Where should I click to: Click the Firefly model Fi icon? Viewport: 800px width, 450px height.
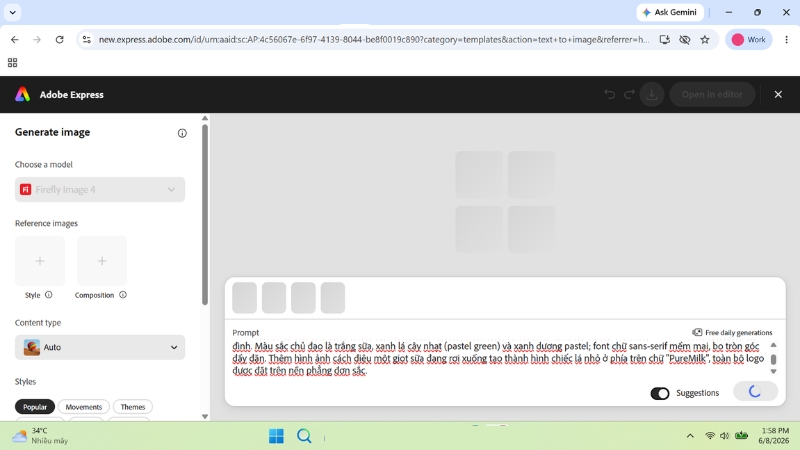(26, 189)
